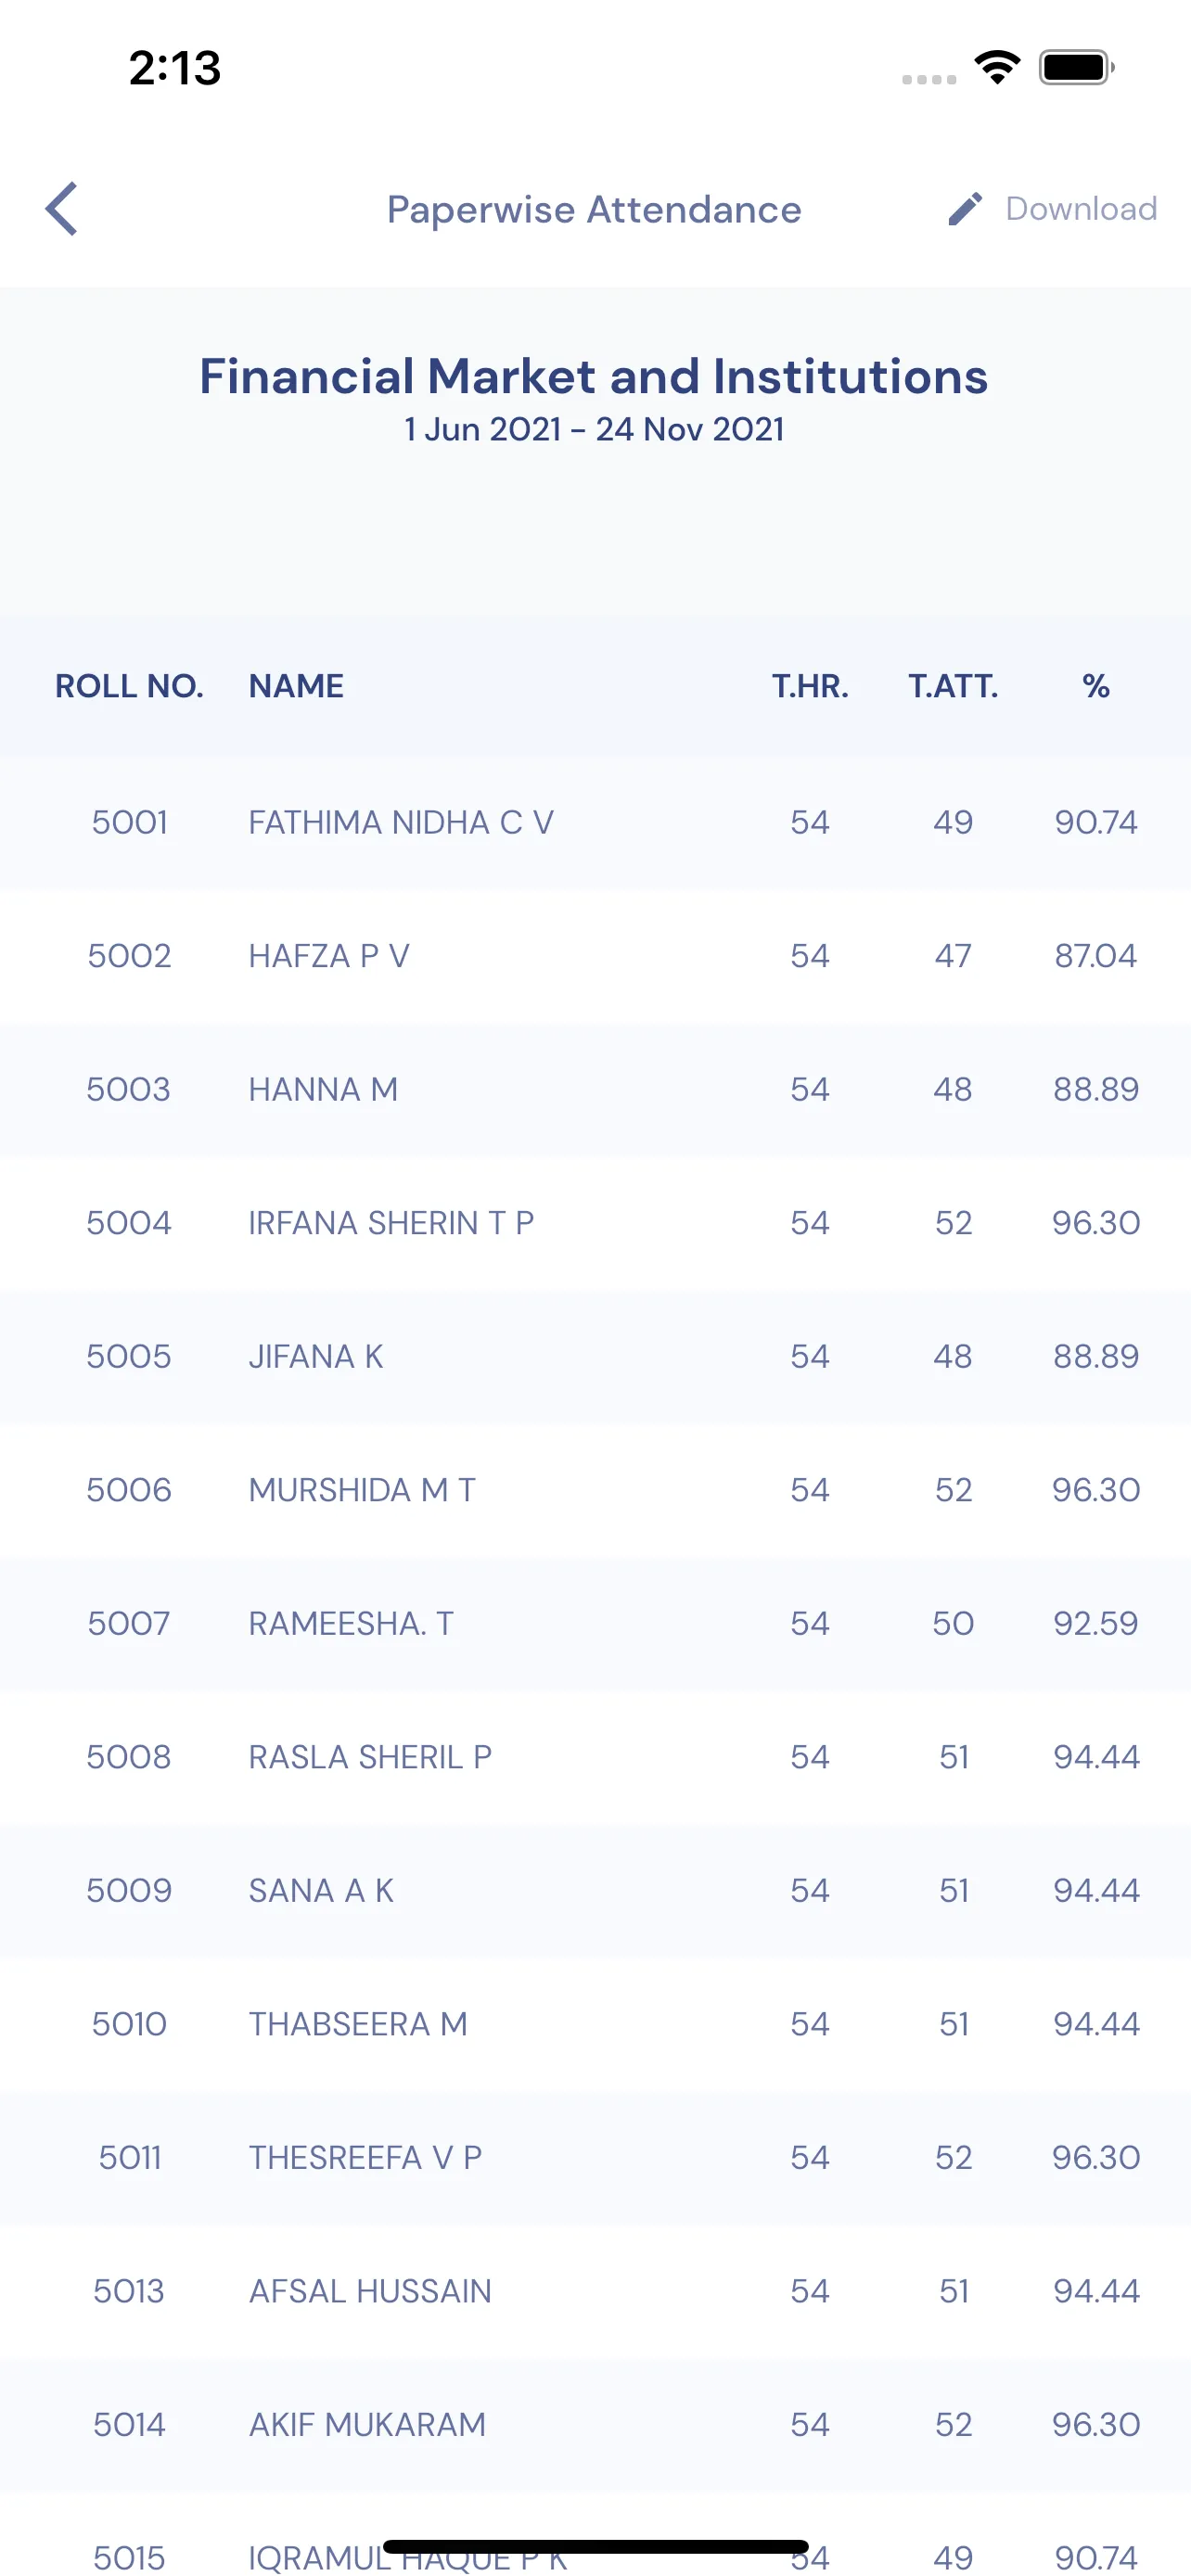
Task: Select THESREEFA V P row
Action: (595, 2157)
